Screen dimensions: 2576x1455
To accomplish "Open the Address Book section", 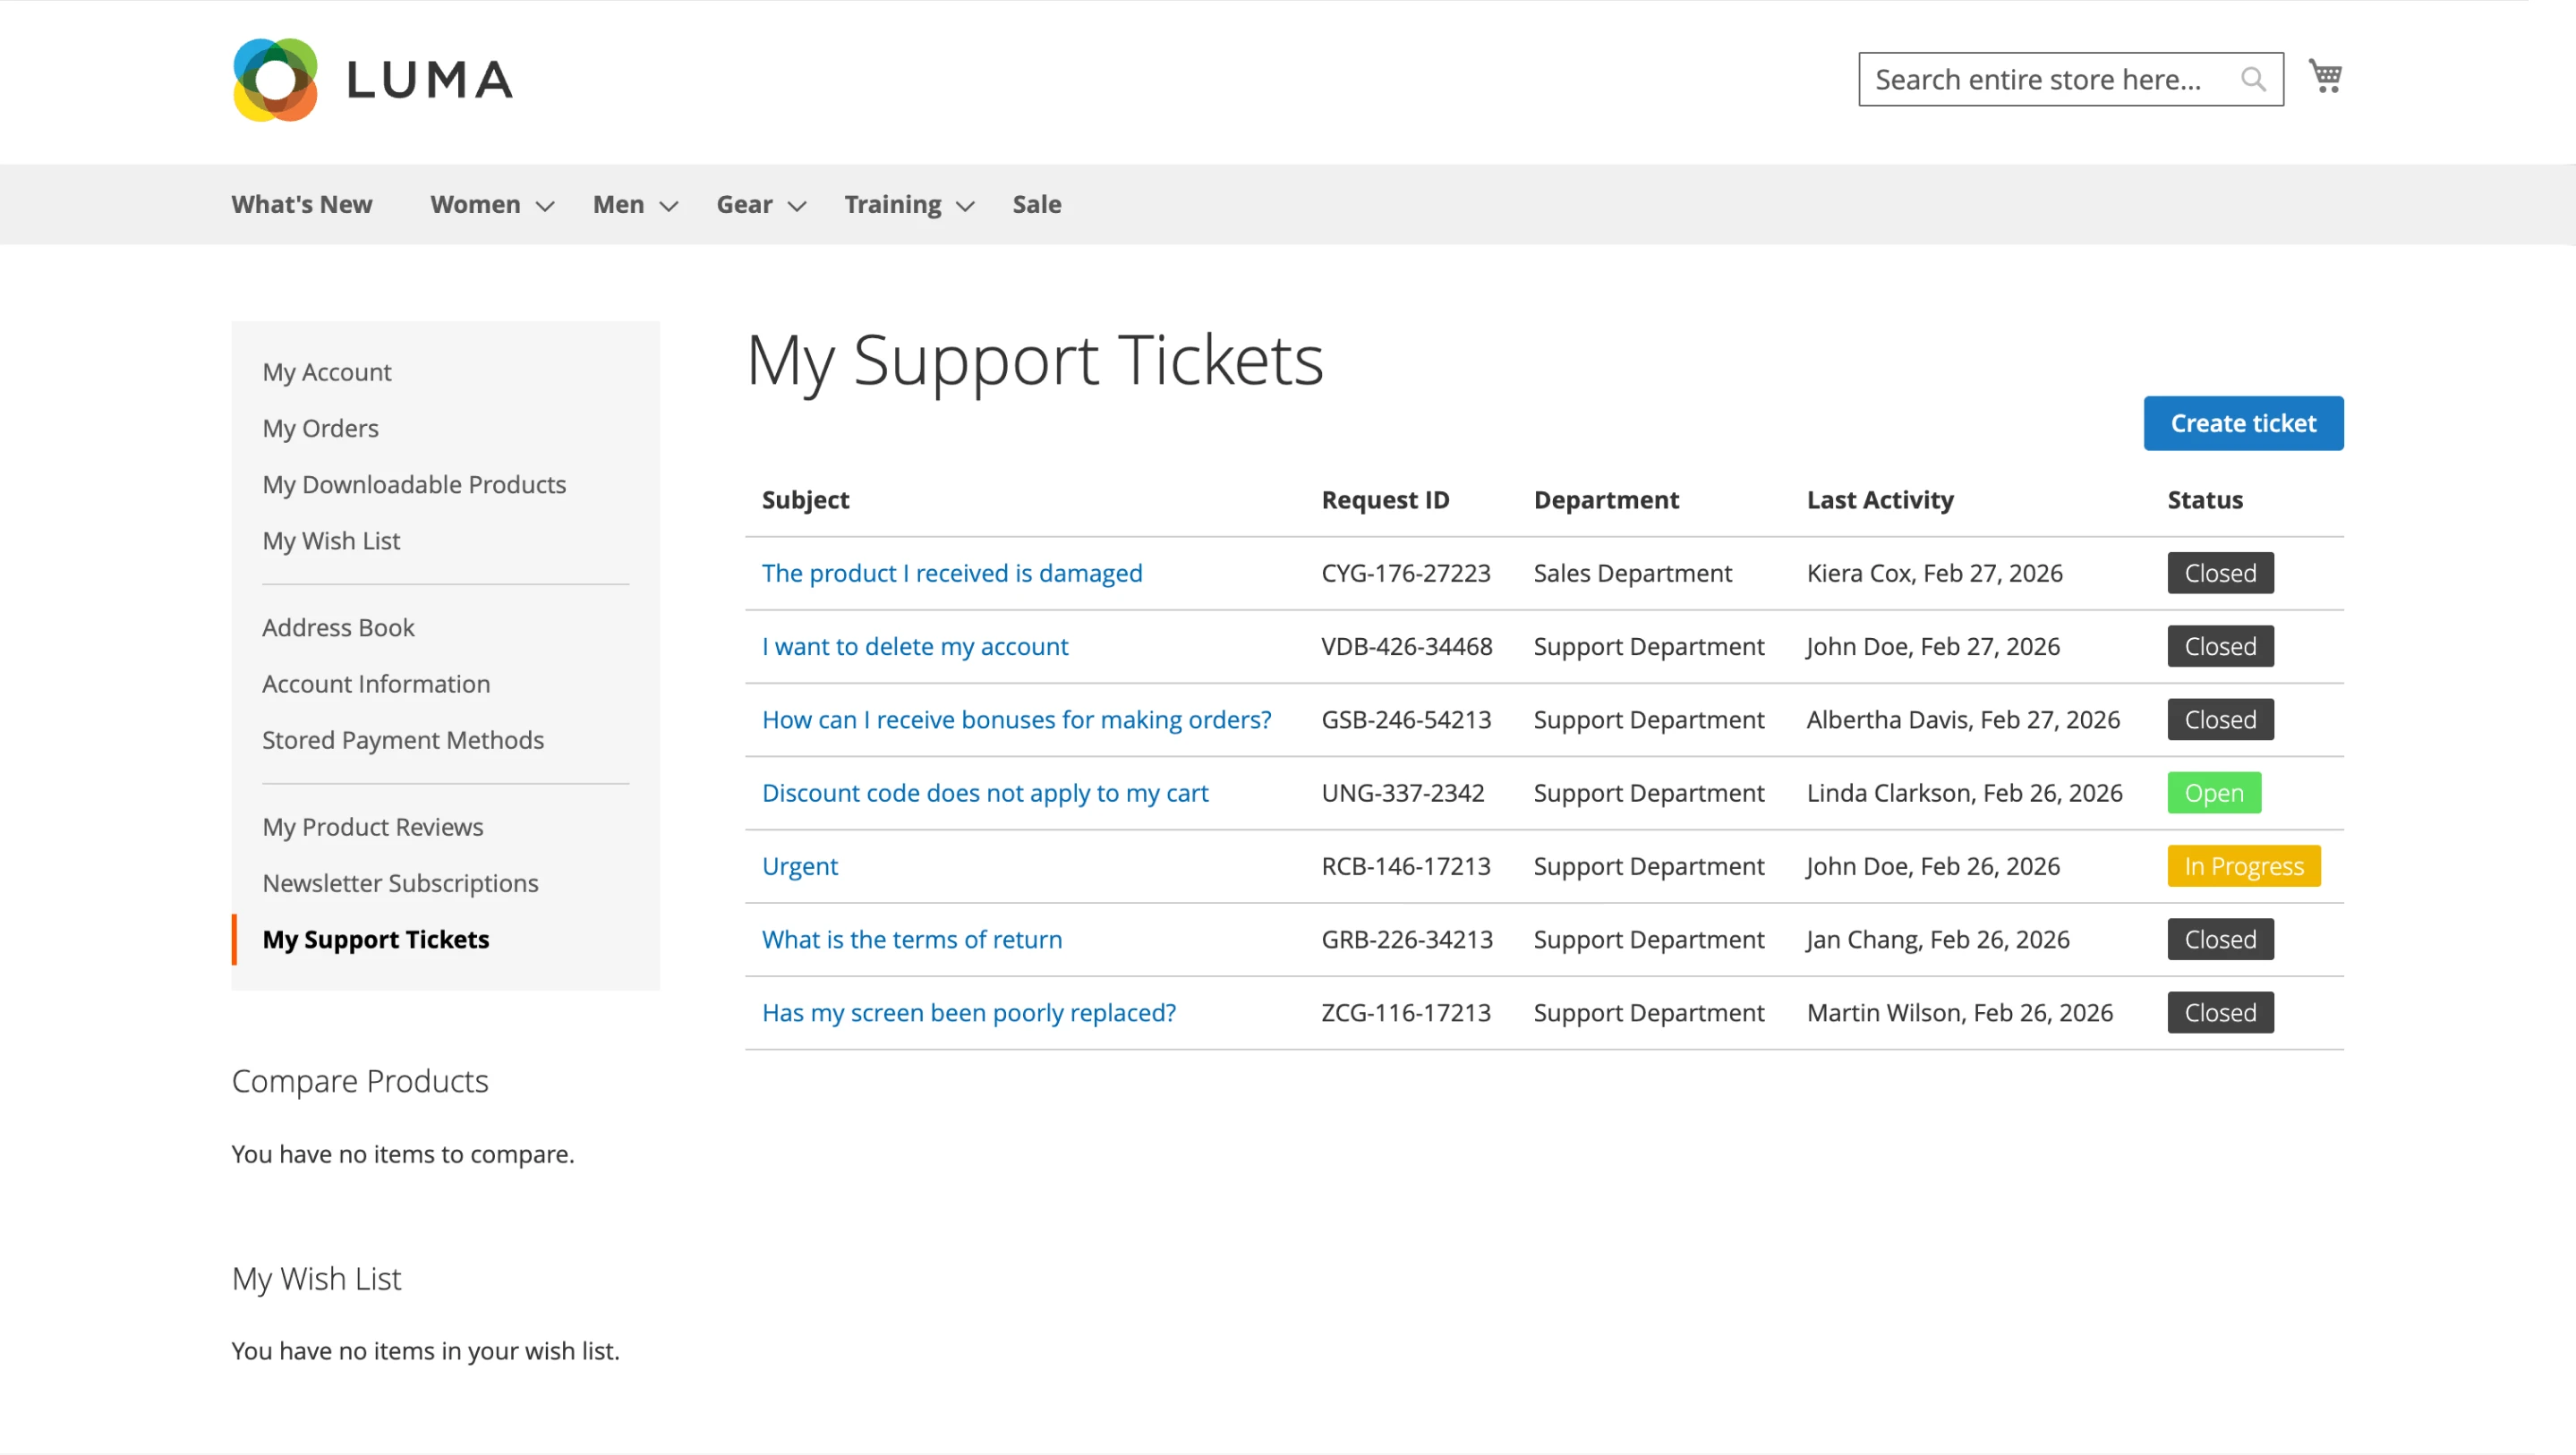I will pyautogui.click(x=338, y=627).
